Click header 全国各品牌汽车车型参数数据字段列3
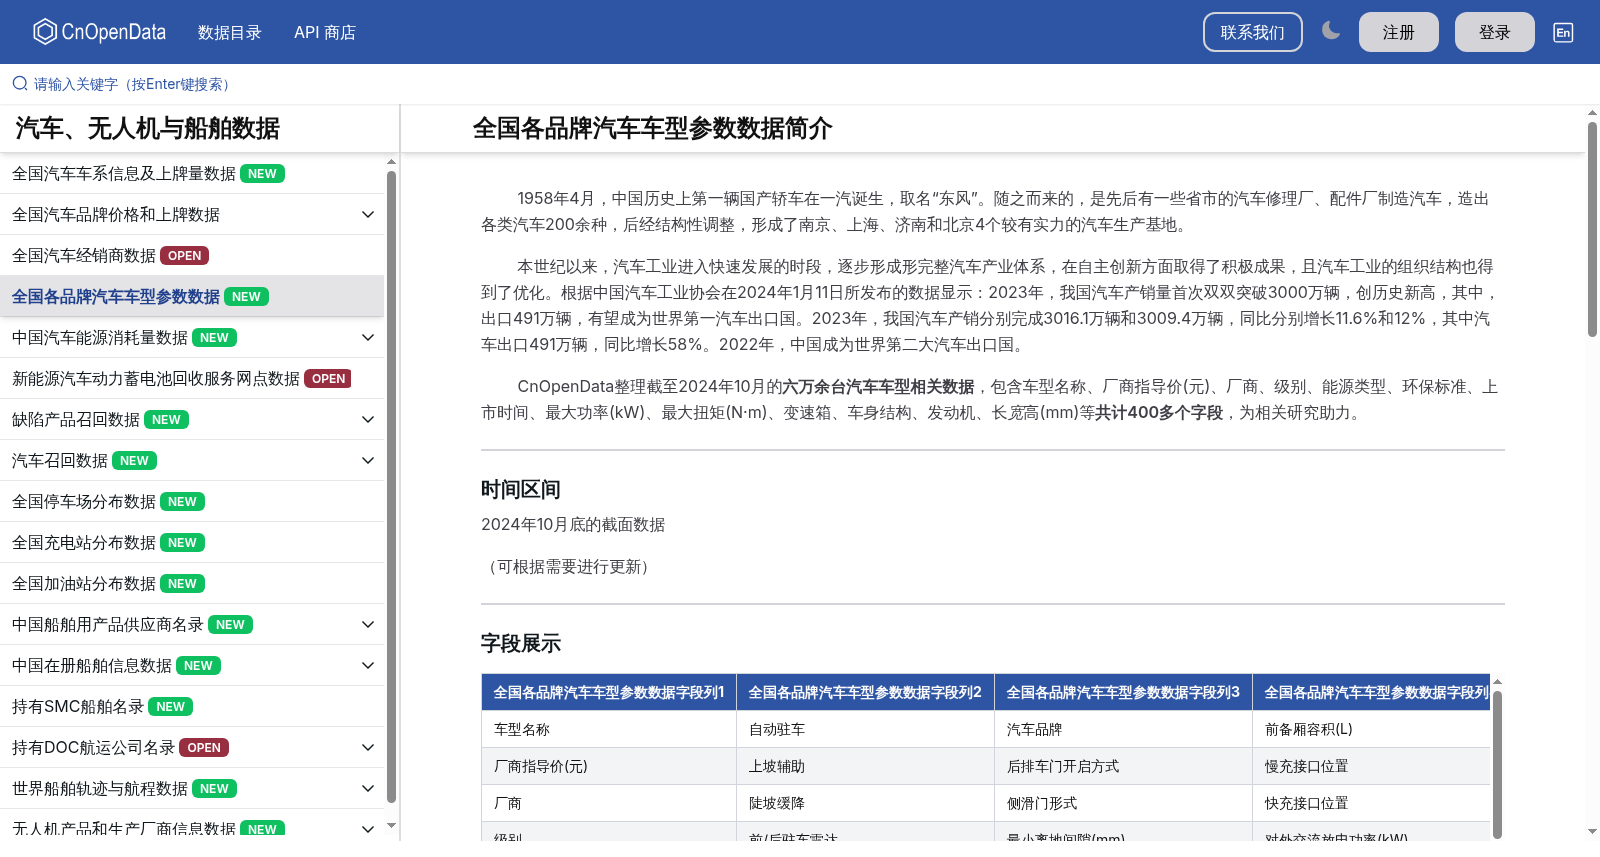 pyautogui.click(x=1123, y=692)
